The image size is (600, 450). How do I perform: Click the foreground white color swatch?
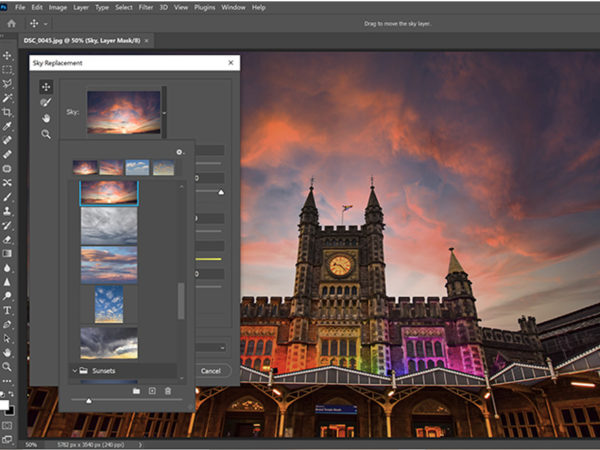pyautogui.click(x=3, y=405)
